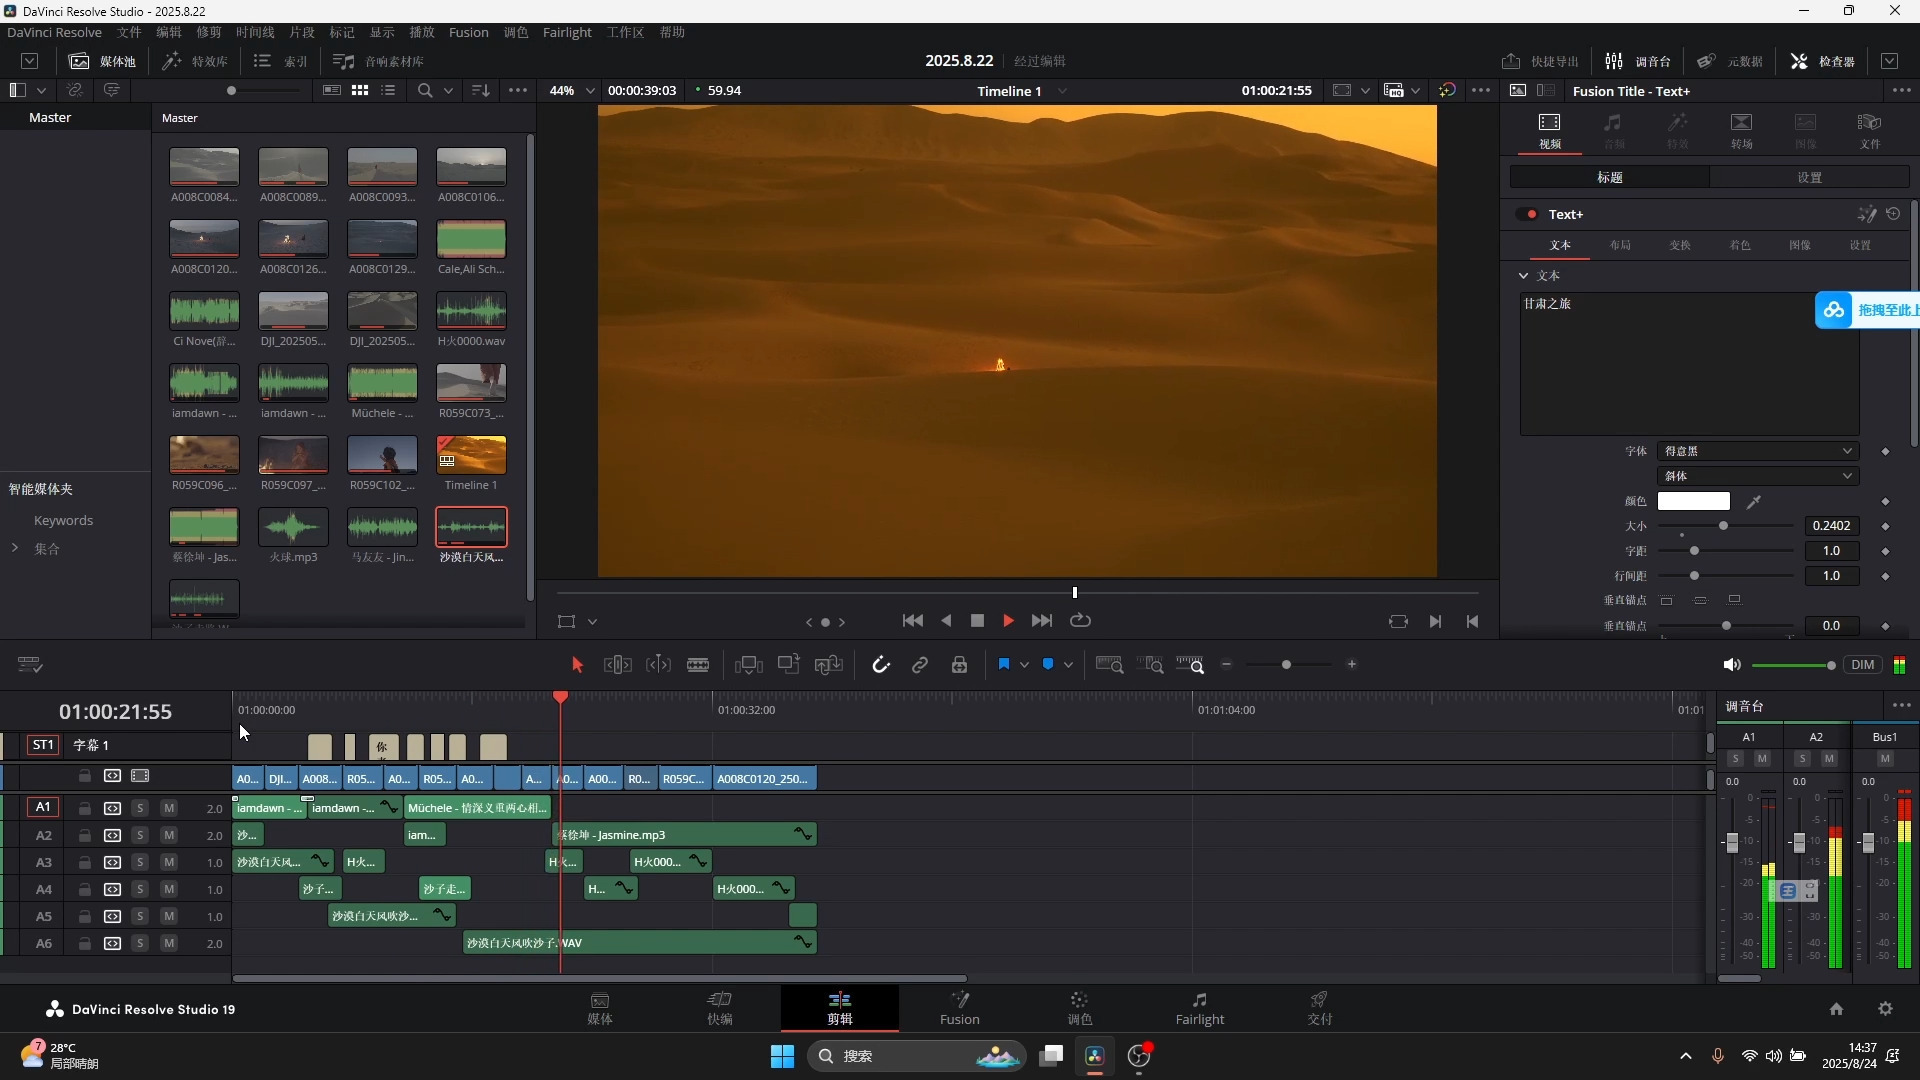
Task: Click custom zoom icon
Action: point(1190,665)
